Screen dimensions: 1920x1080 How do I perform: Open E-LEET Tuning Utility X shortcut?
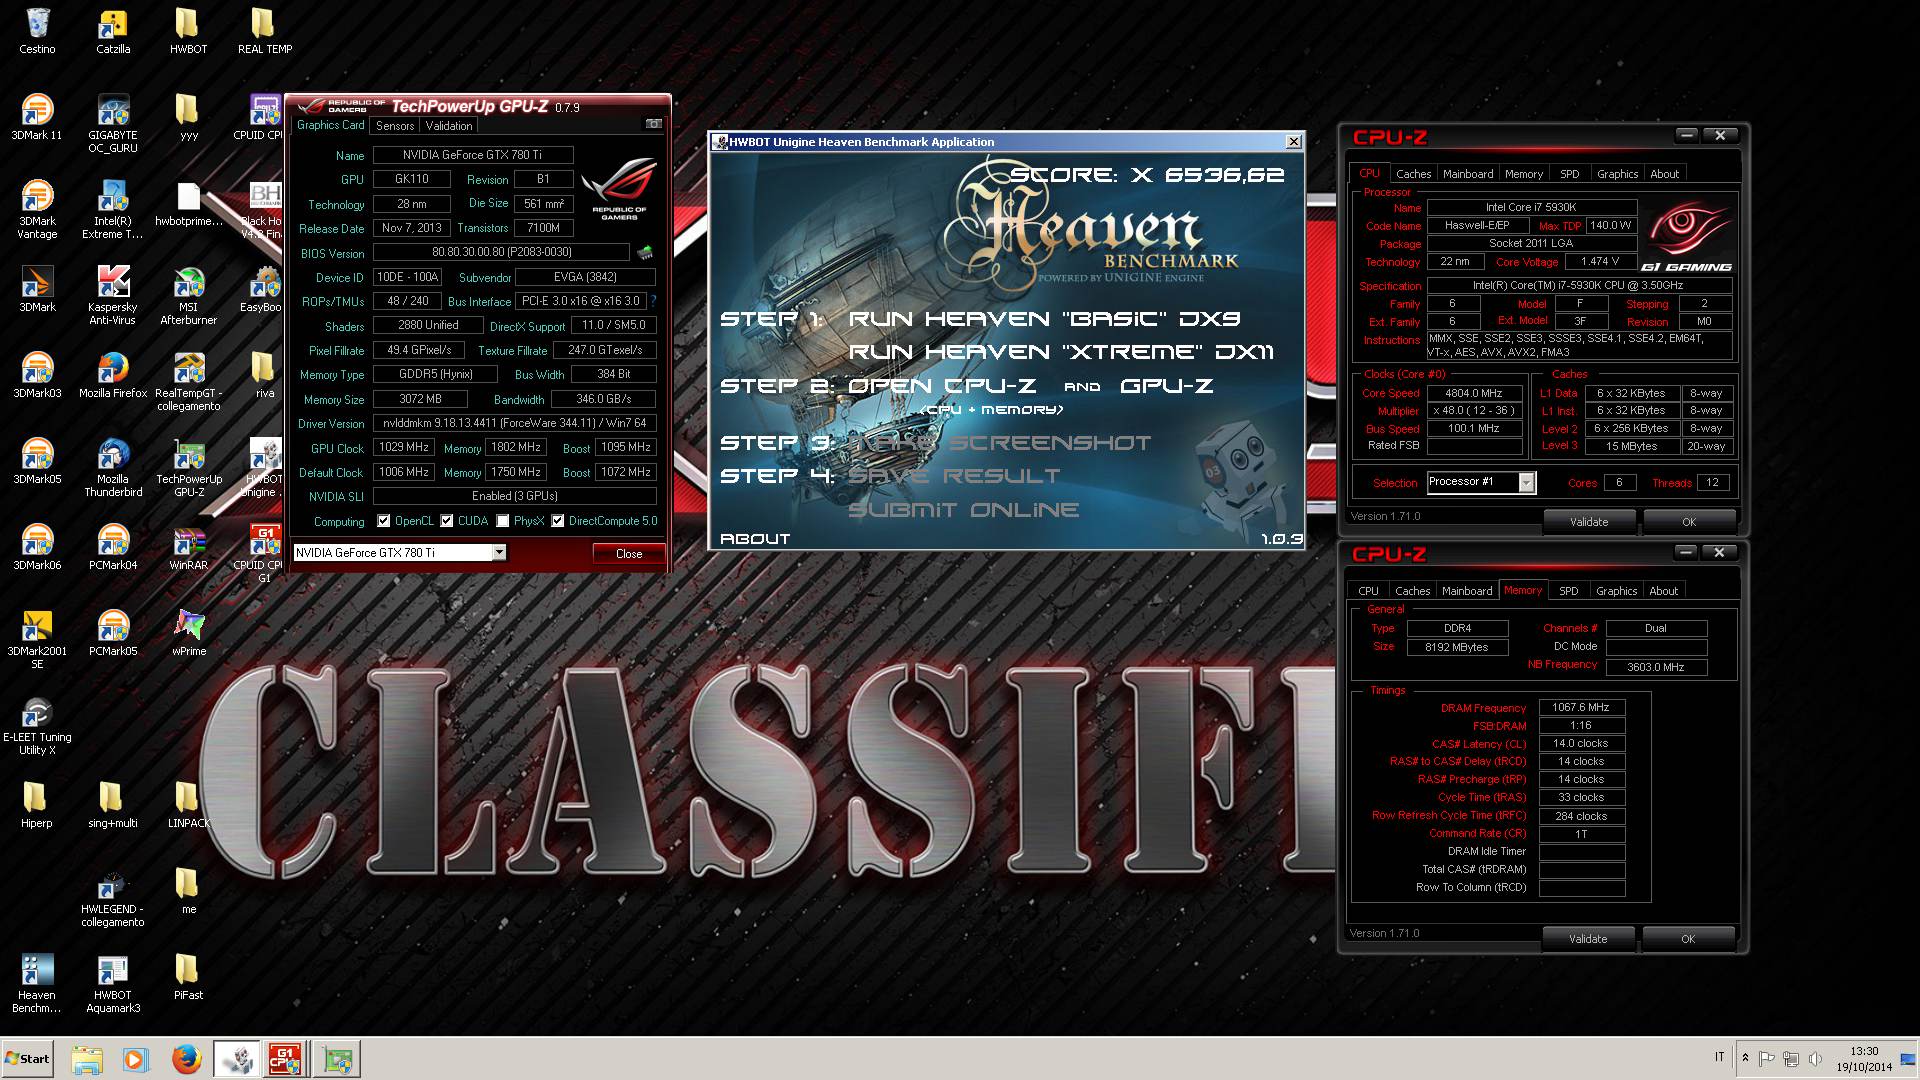(x=37, y=726)
